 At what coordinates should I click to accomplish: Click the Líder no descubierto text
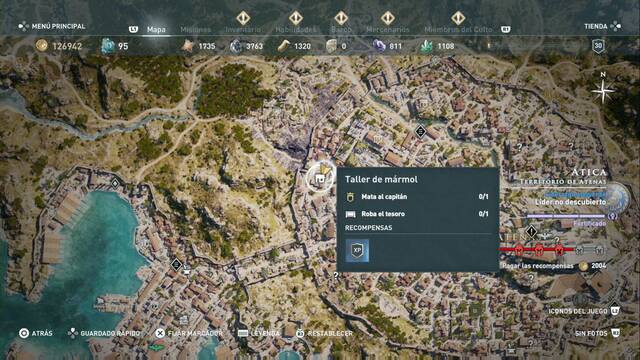coord(570,202)
